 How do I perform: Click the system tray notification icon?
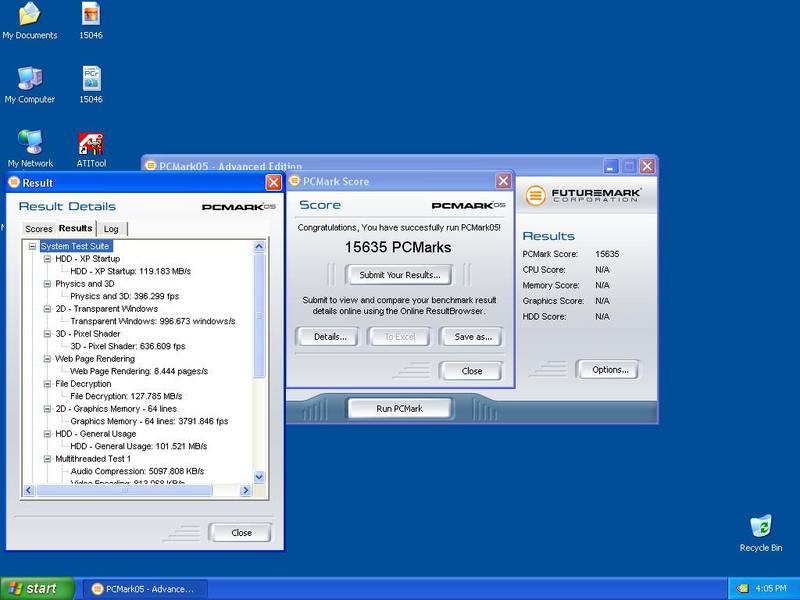[x=742, y=589]
